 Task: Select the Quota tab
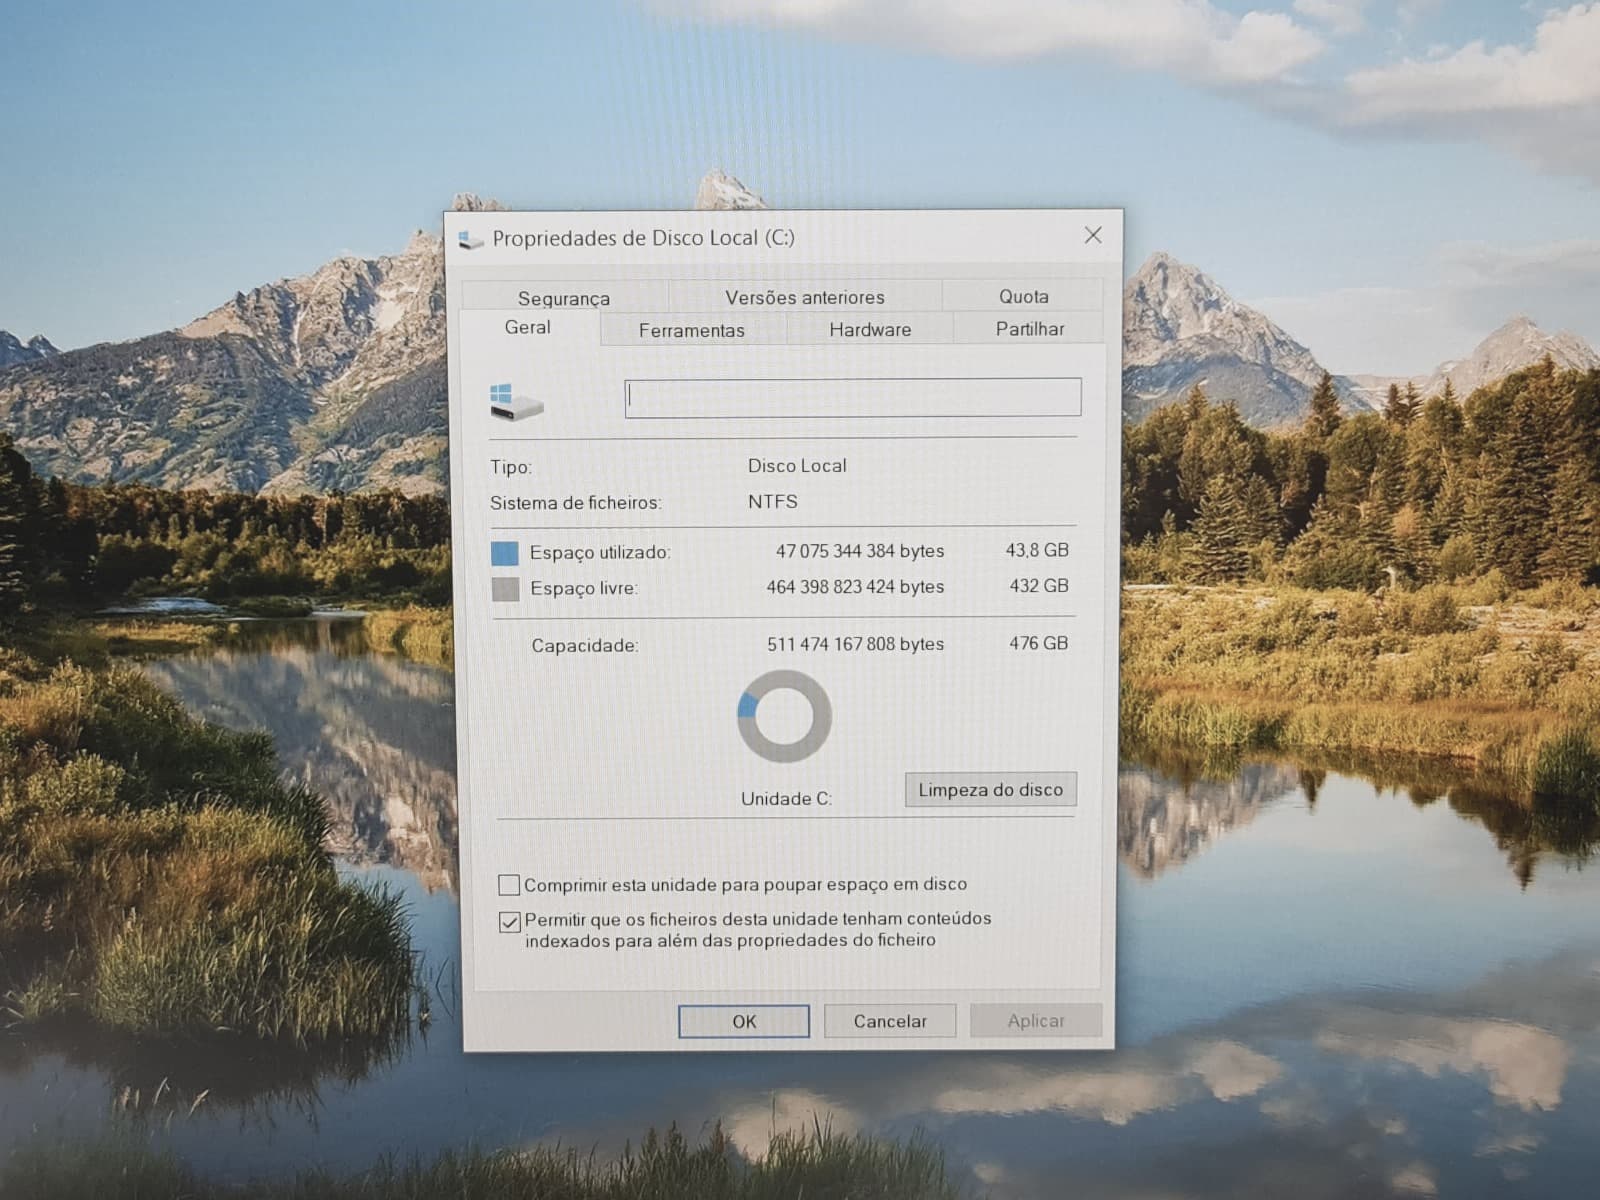pos(1023,295)
